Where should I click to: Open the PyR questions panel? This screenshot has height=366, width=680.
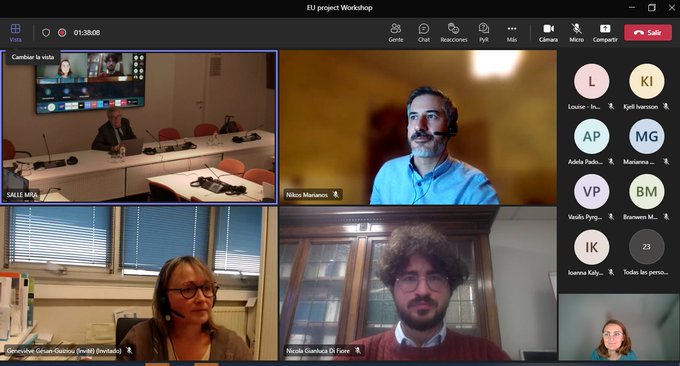(484, 33)
